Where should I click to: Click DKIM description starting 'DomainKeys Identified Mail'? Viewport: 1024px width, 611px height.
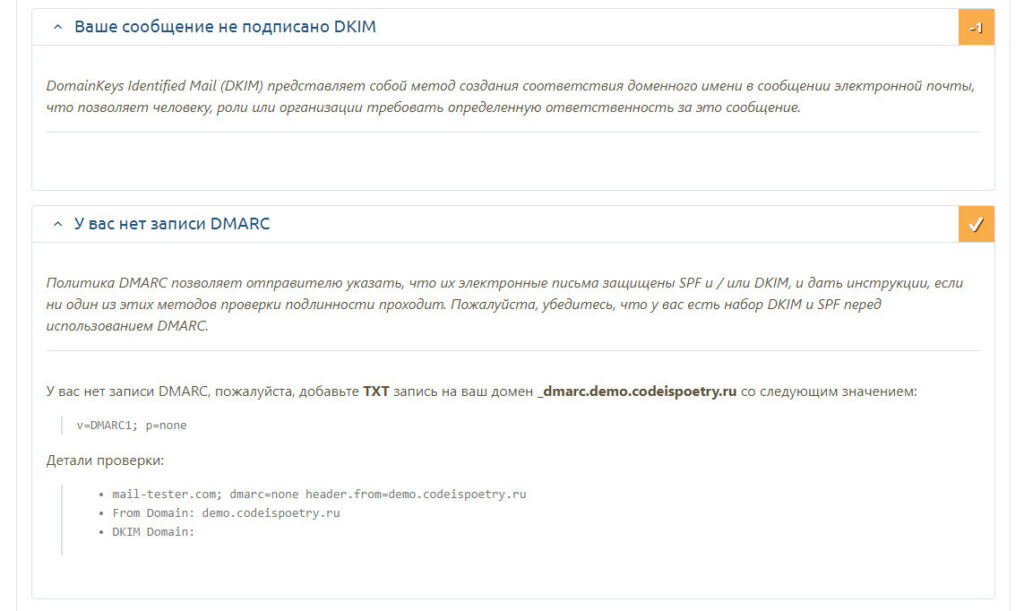[x=510, y=96]
